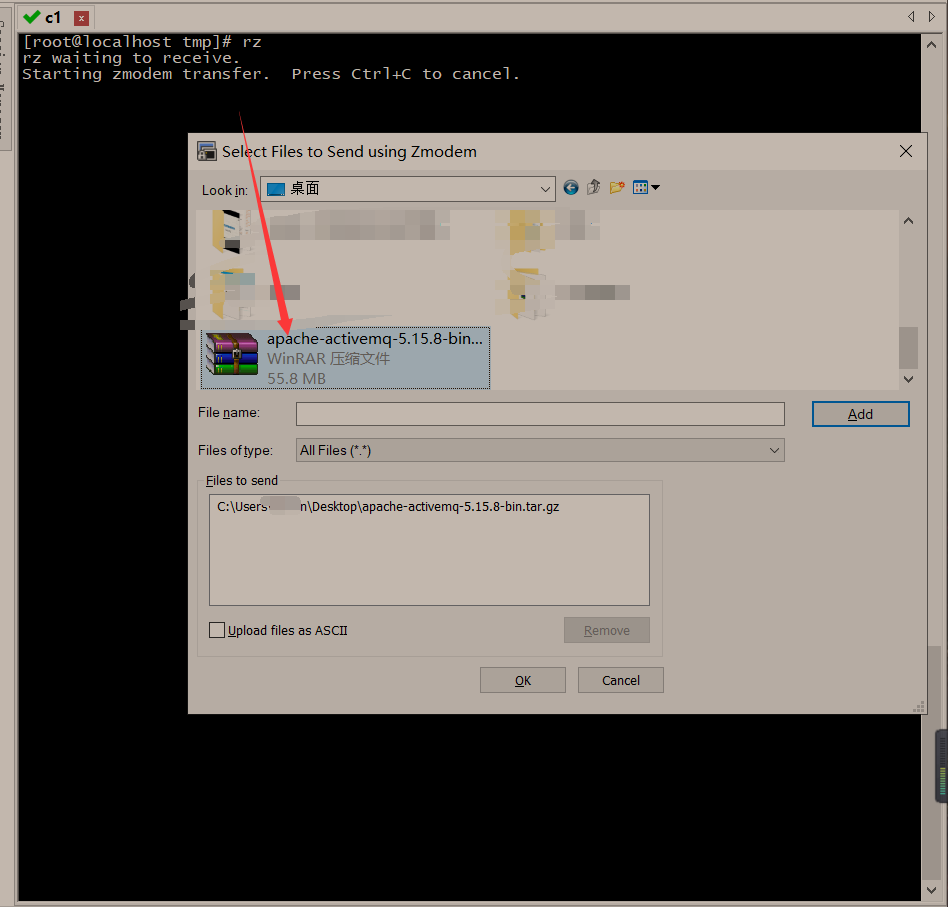Click the tab scroll right arrow
Image resolution: width=948 pixels, height=907 pixels.
click(932, 17)
